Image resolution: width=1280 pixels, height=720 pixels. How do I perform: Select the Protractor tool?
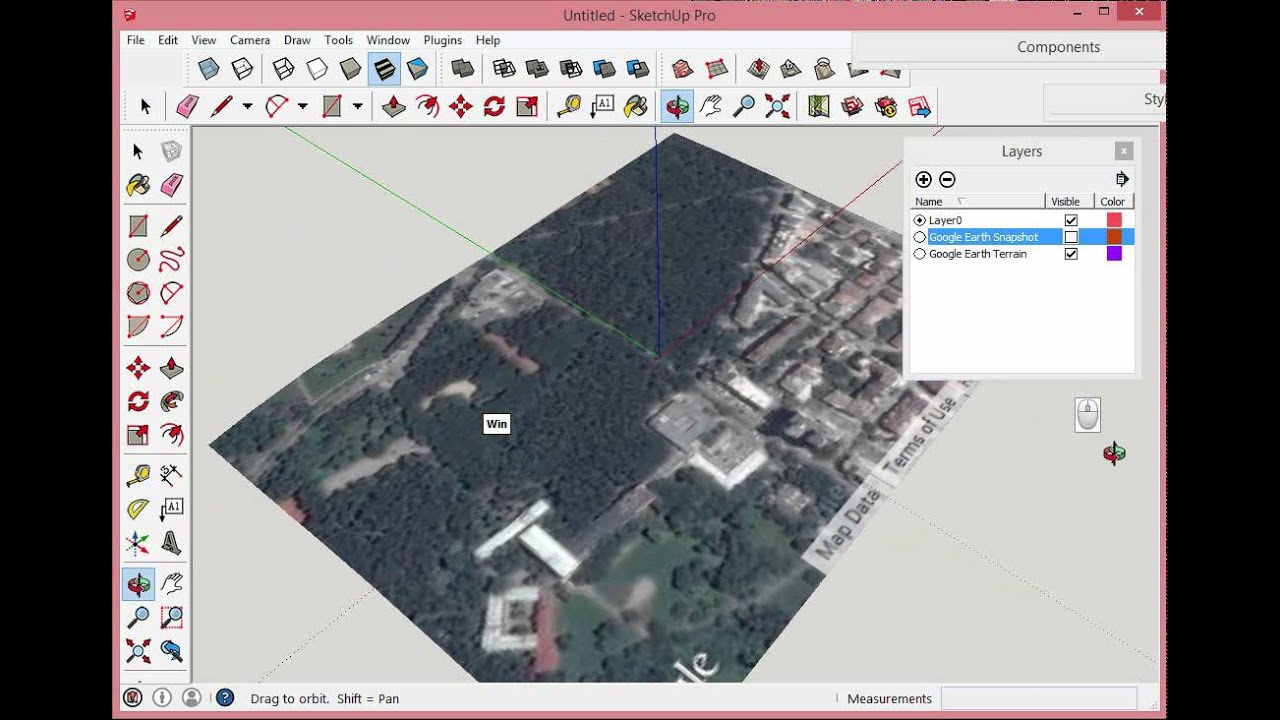(138, 509)
